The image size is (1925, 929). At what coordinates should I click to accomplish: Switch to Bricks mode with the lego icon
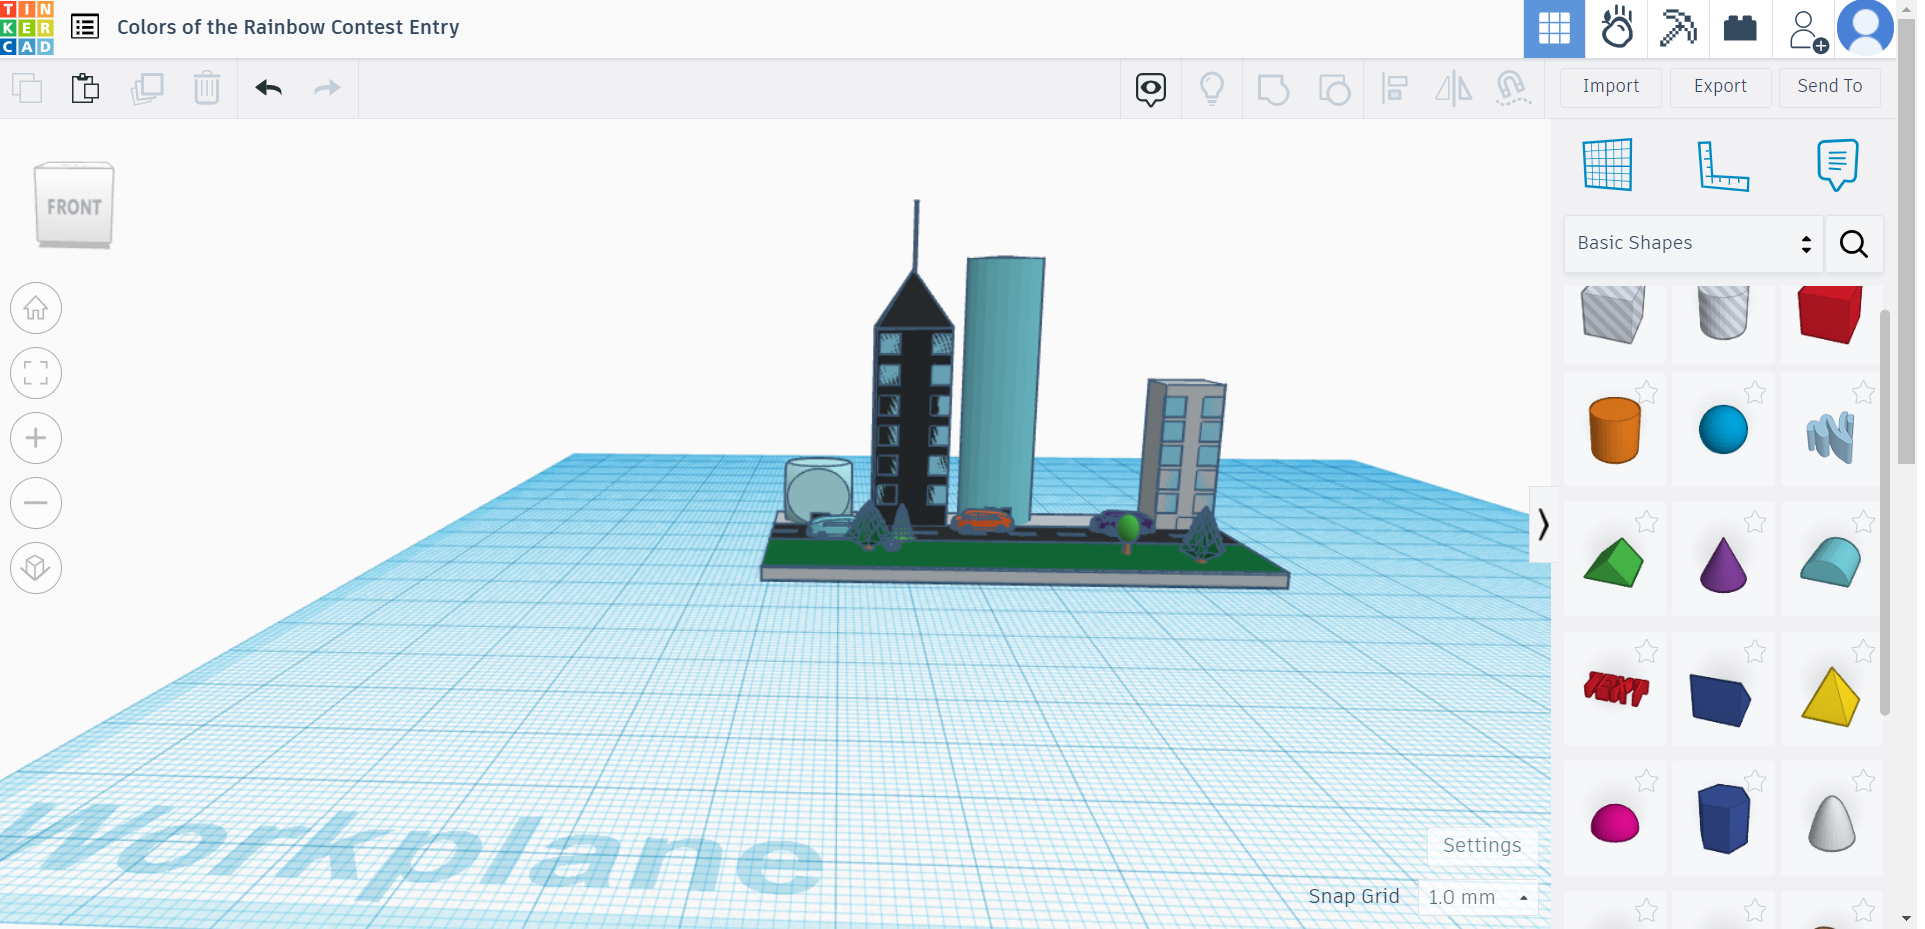[1742, 28]
